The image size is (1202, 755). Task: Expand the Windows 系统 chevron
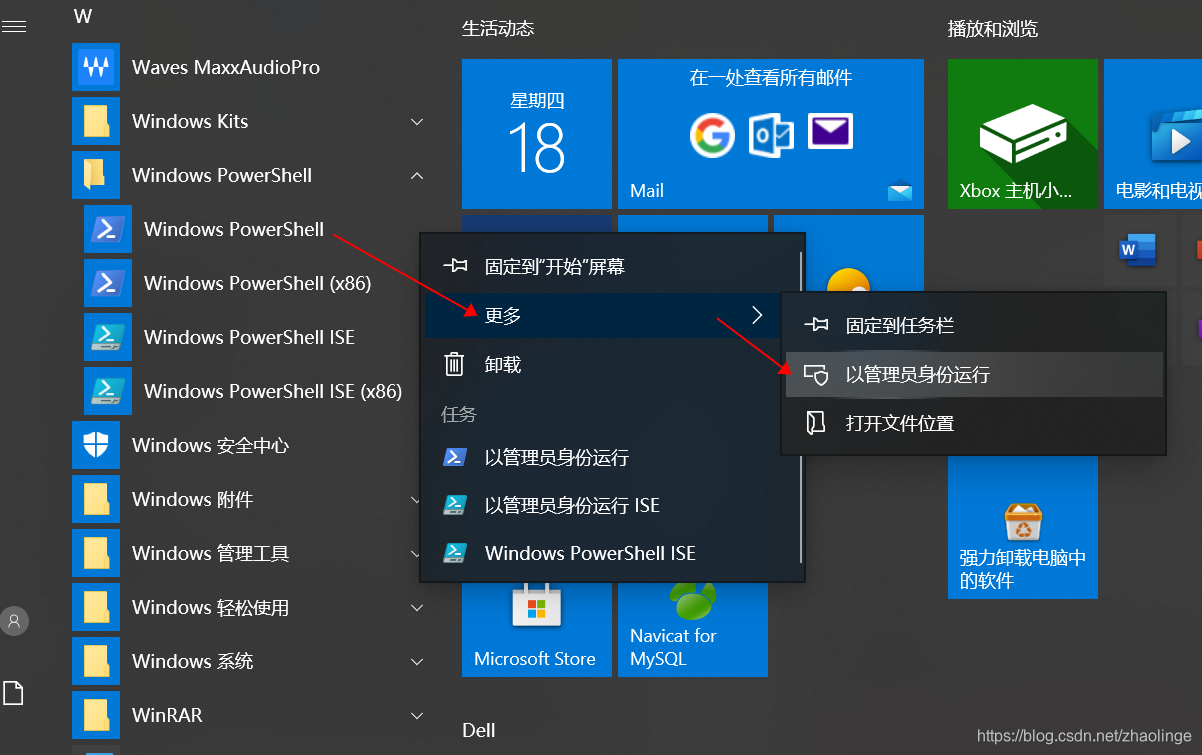(x=417, y=661)
